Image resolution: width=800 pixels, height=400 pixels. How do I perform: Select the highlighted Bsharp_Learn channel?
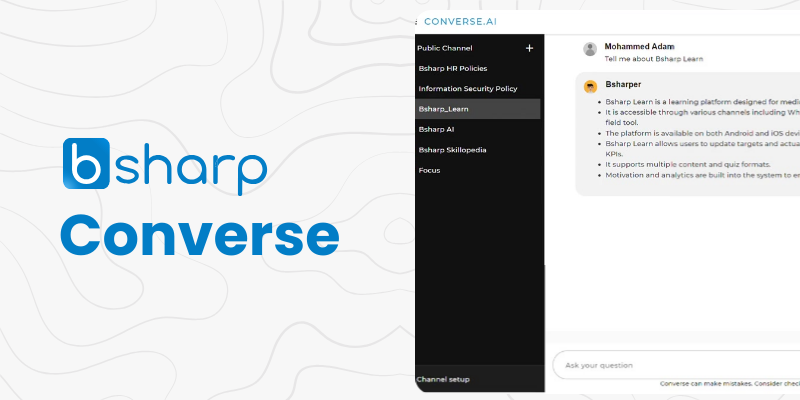coord(444,109)
